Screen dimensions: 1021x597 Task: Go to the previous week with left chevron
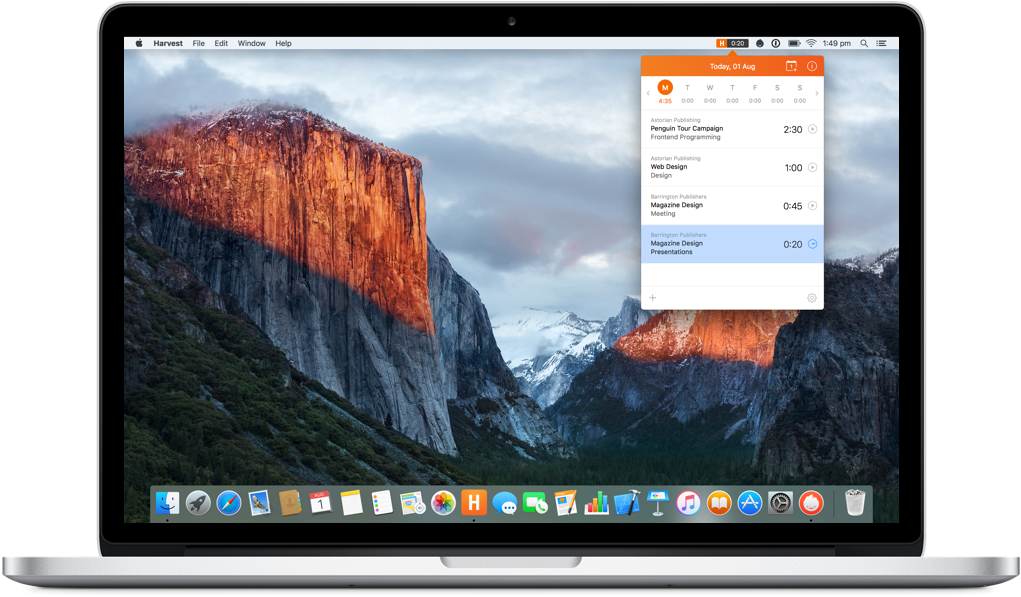coord(648,93)
